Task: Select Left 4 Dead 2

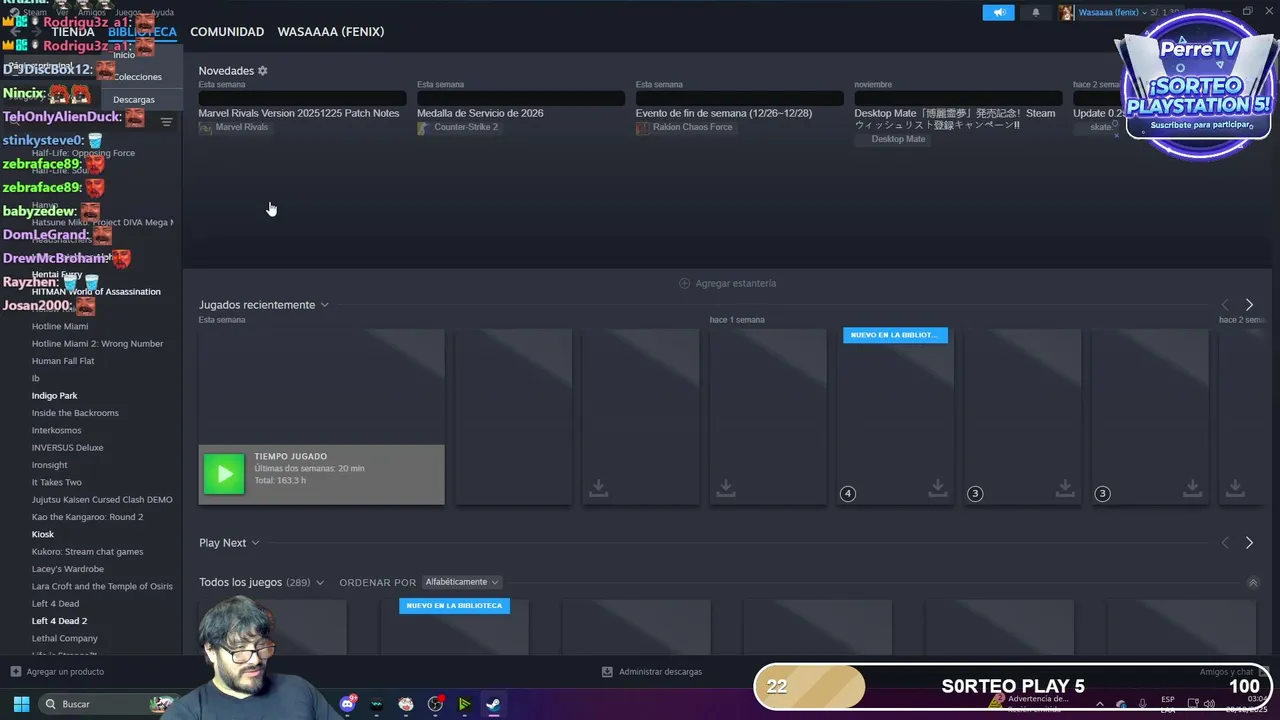Action: tap(59, 621)
